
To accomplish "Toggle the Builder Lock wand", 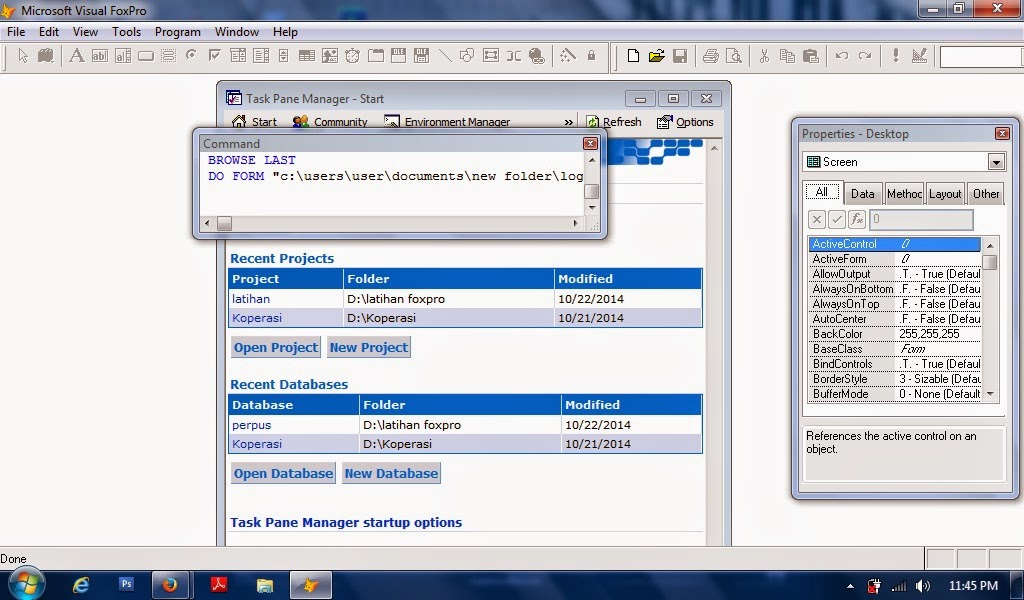I will pyautogui.click(x=568, y=56).
